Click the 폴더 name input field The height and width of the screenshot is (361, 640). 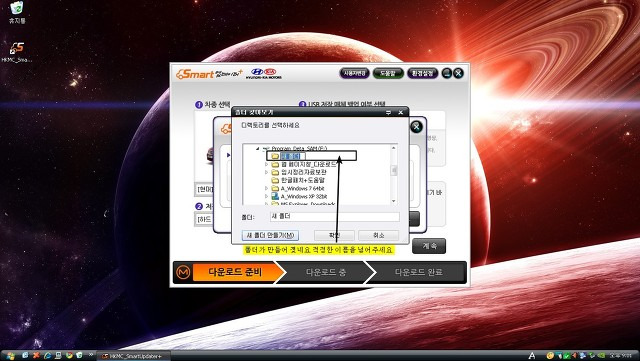point(334,216)
